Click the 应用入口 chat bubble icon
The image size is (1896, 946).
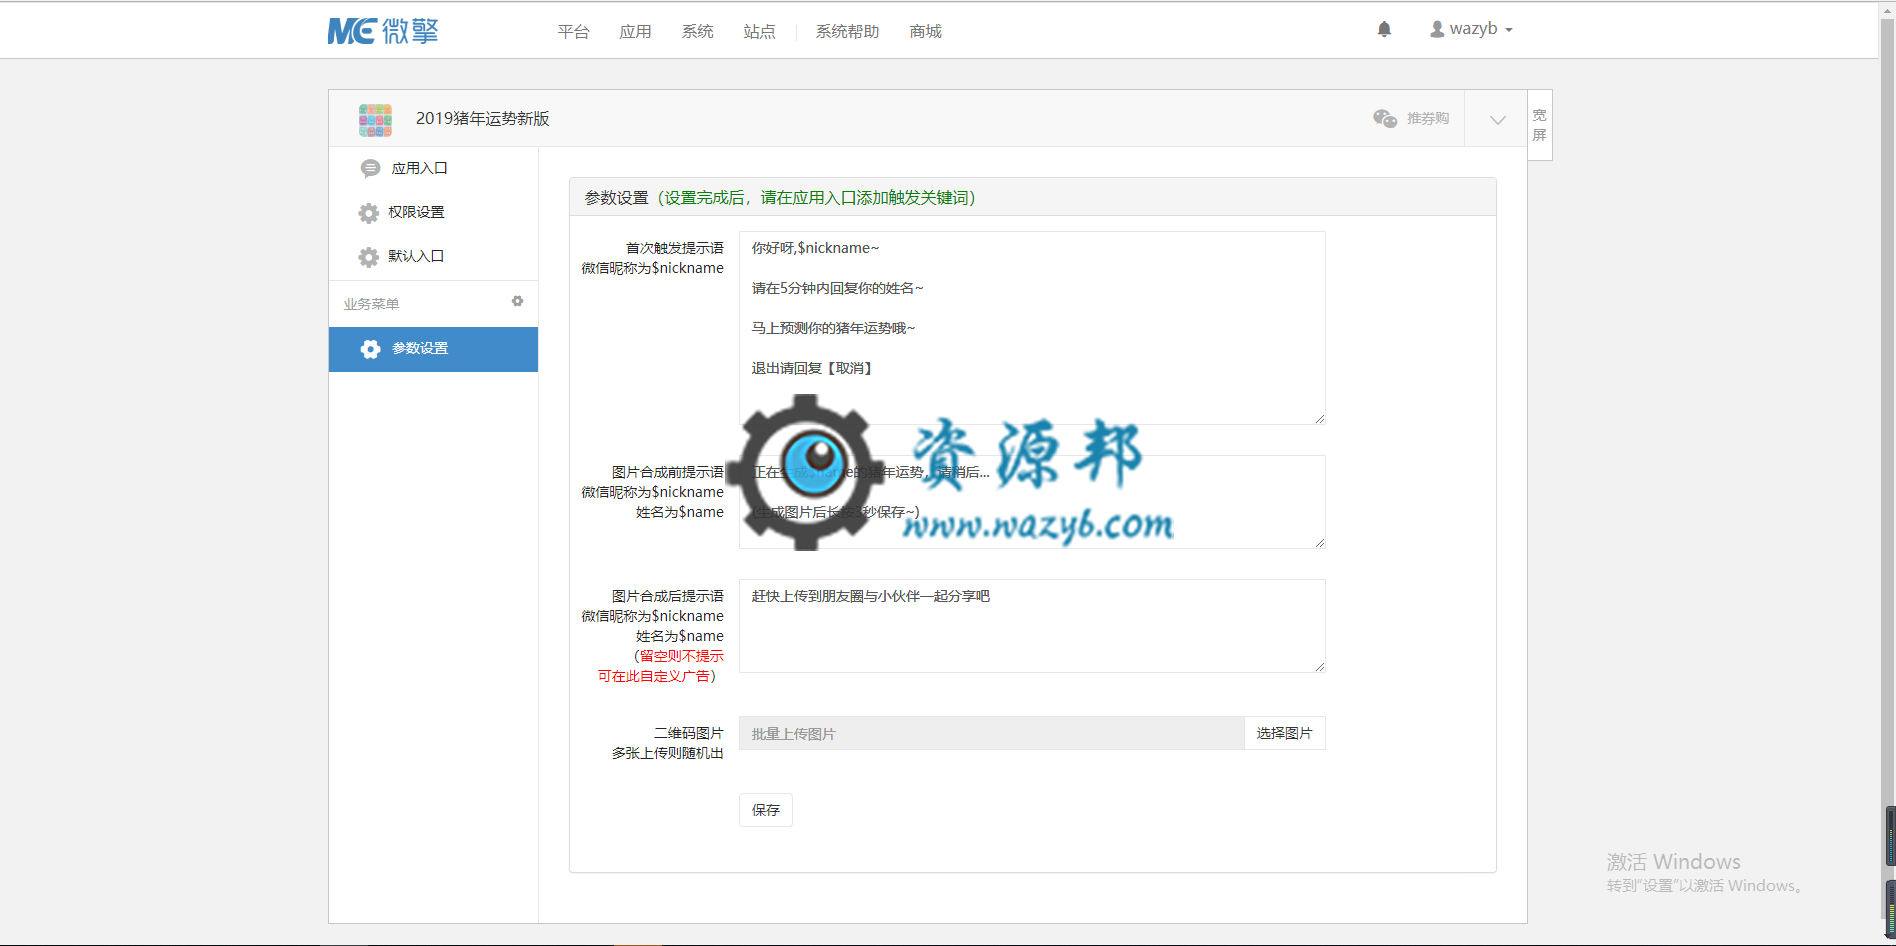tap(370, 169)
